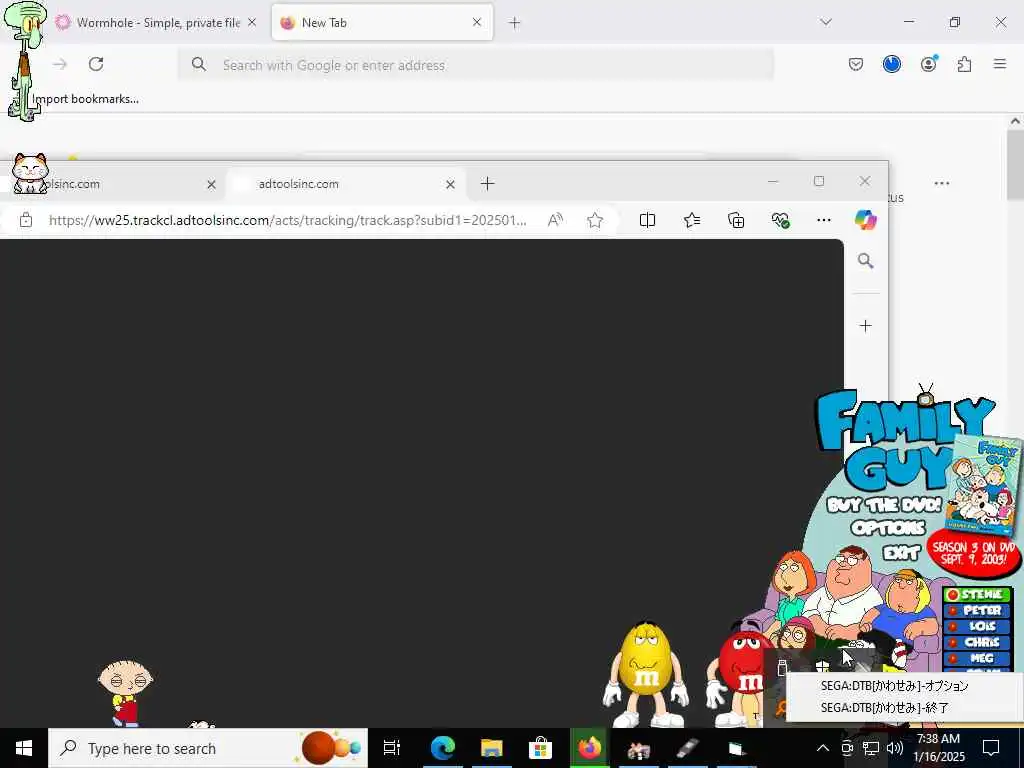Click Edge sidebar plus customize button

[866, 326]
